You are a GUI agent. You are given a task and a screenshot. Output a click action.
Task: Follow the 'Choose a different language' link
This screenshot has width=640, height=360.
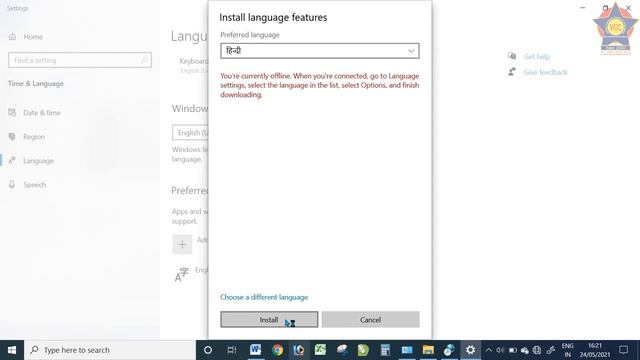tap(264, 297)
